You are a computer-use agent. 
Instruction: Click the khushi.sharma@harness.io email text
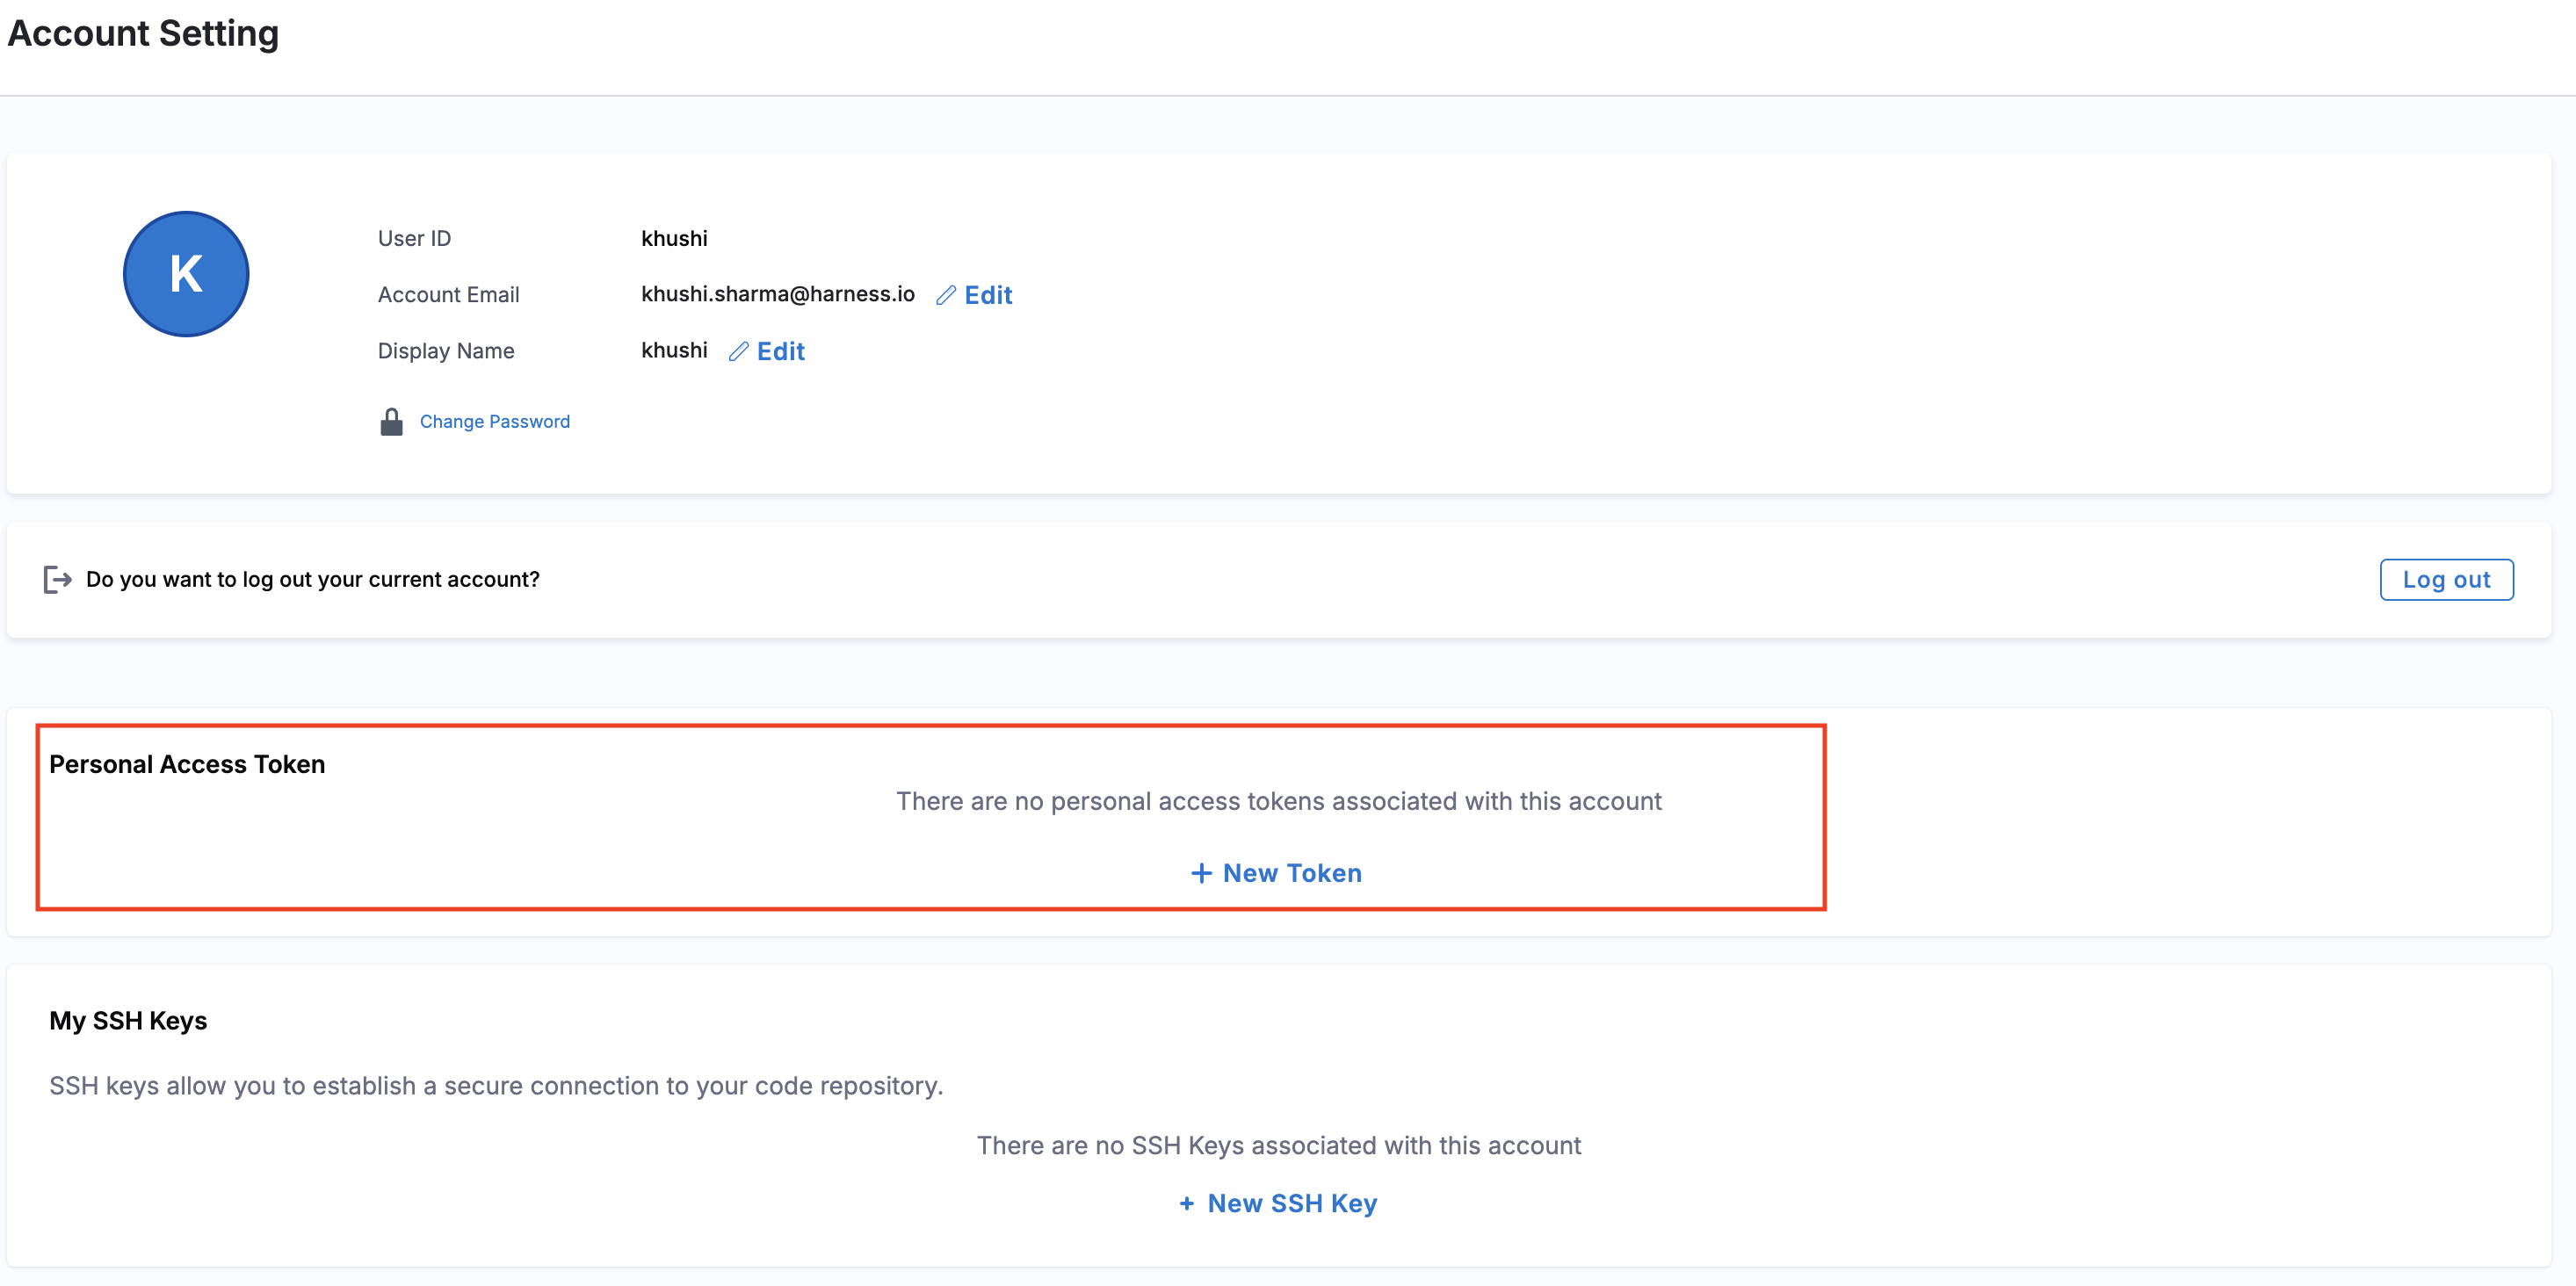click(777, 294)
